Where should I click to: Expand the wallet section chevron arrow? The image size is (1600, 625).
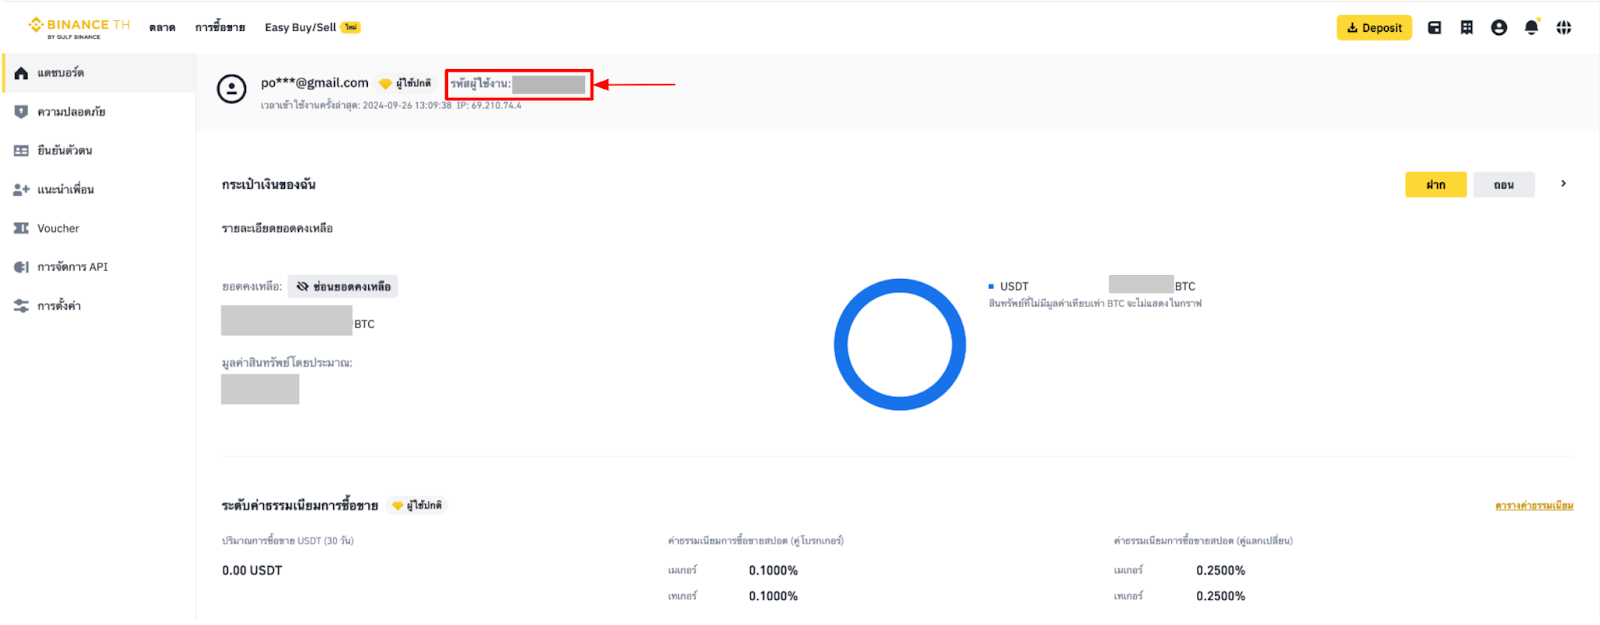[x=1563, y=184]
